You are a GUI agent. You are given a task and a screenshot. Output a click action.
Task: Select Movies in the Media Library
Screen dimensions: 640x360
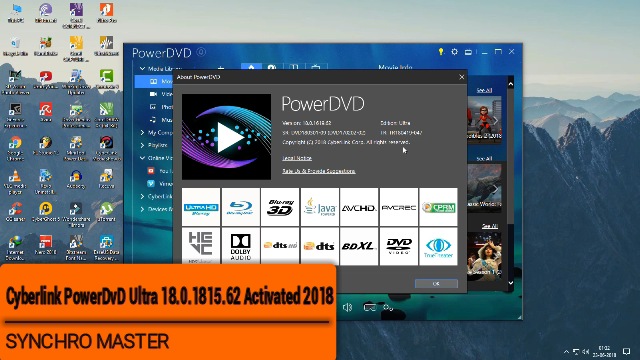(154, 82)
